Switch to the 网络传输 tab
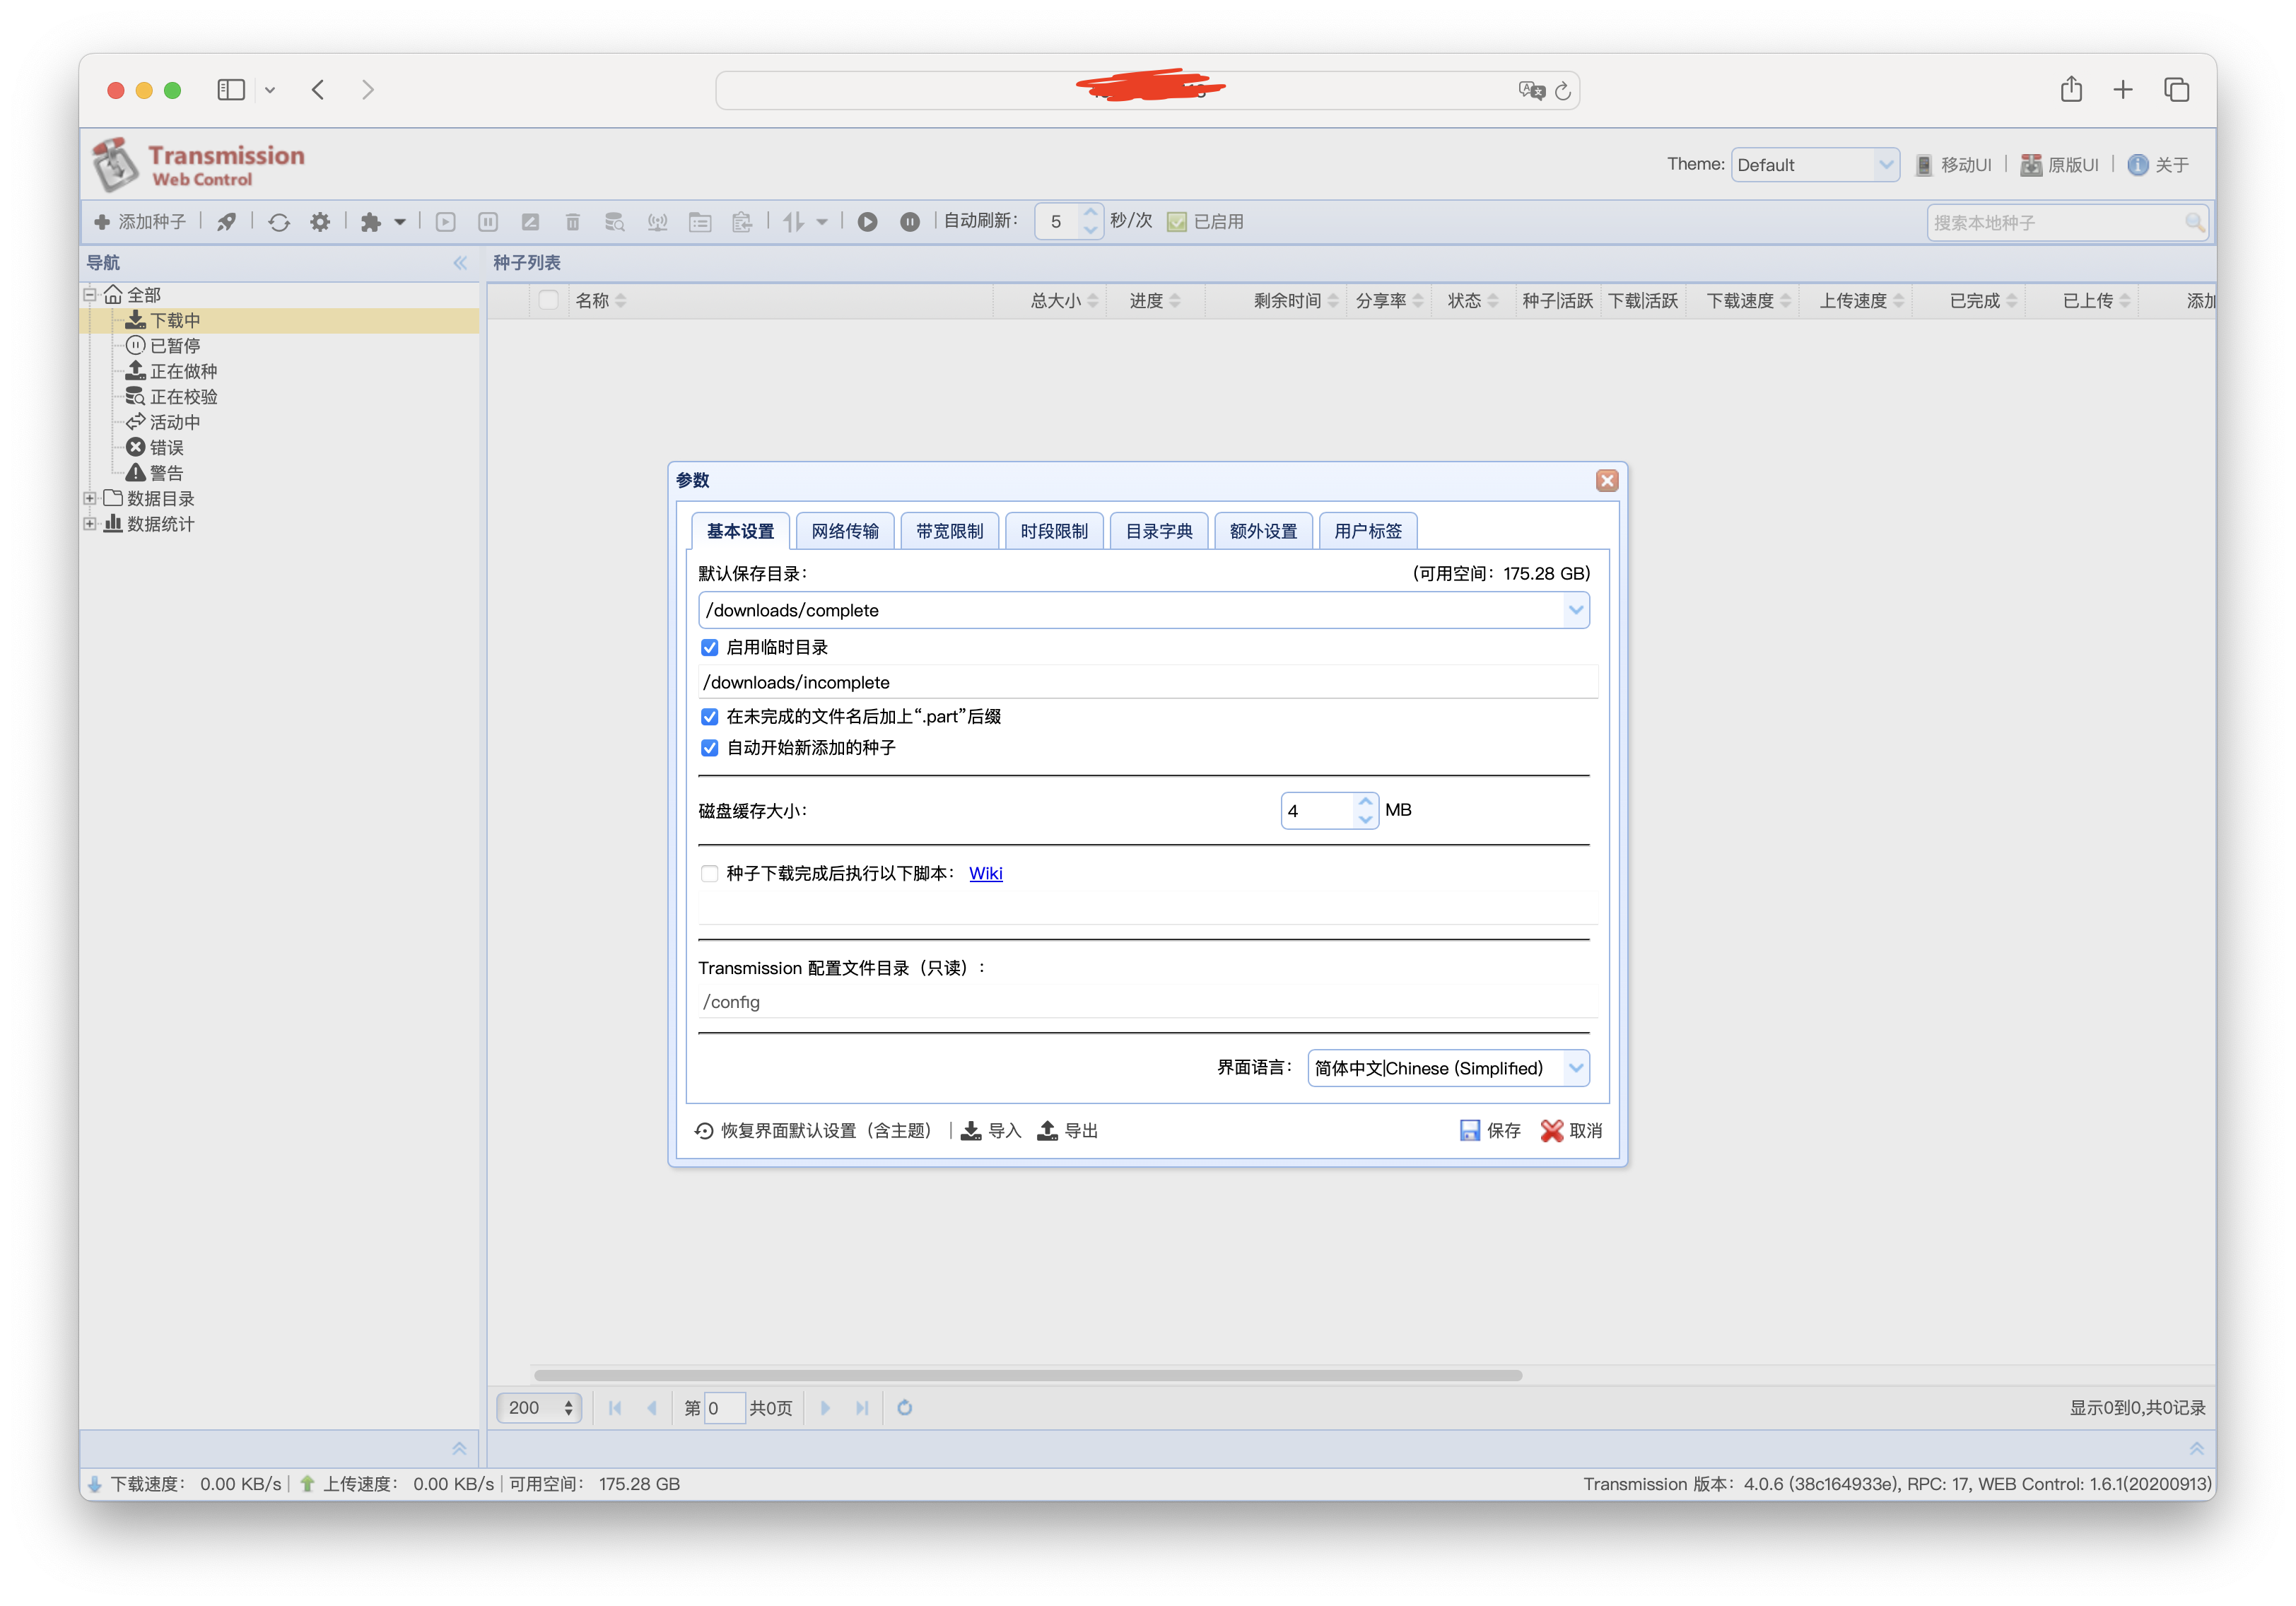Viewport: 2296px width, 1606px height. click(x=845, y=531)
